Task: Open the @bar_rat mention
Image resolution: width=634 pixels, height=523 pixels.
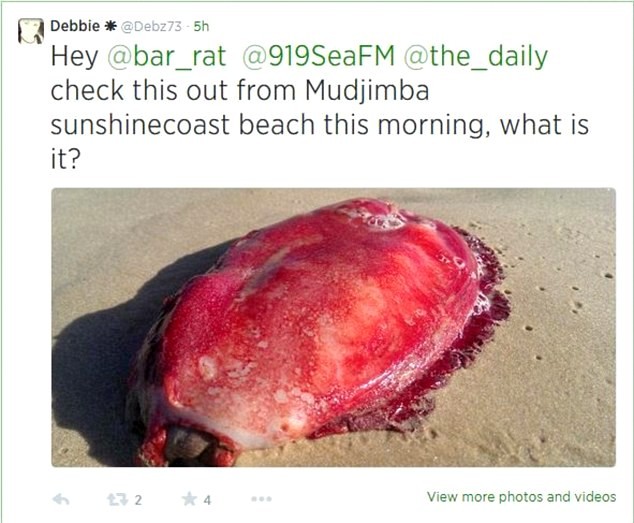Action: point(167,56)
